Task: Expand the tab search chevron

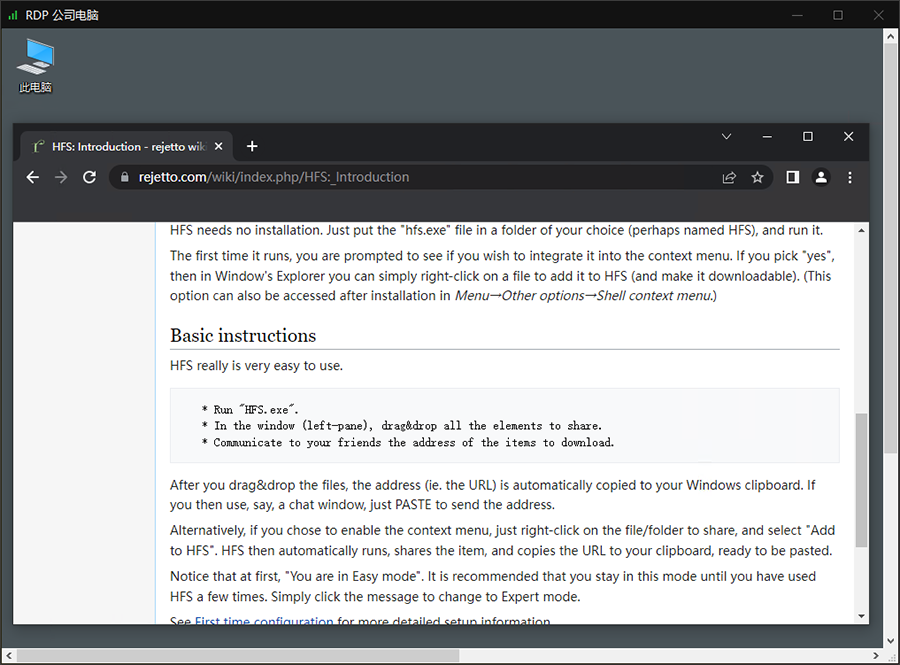Action: [726, 137]
